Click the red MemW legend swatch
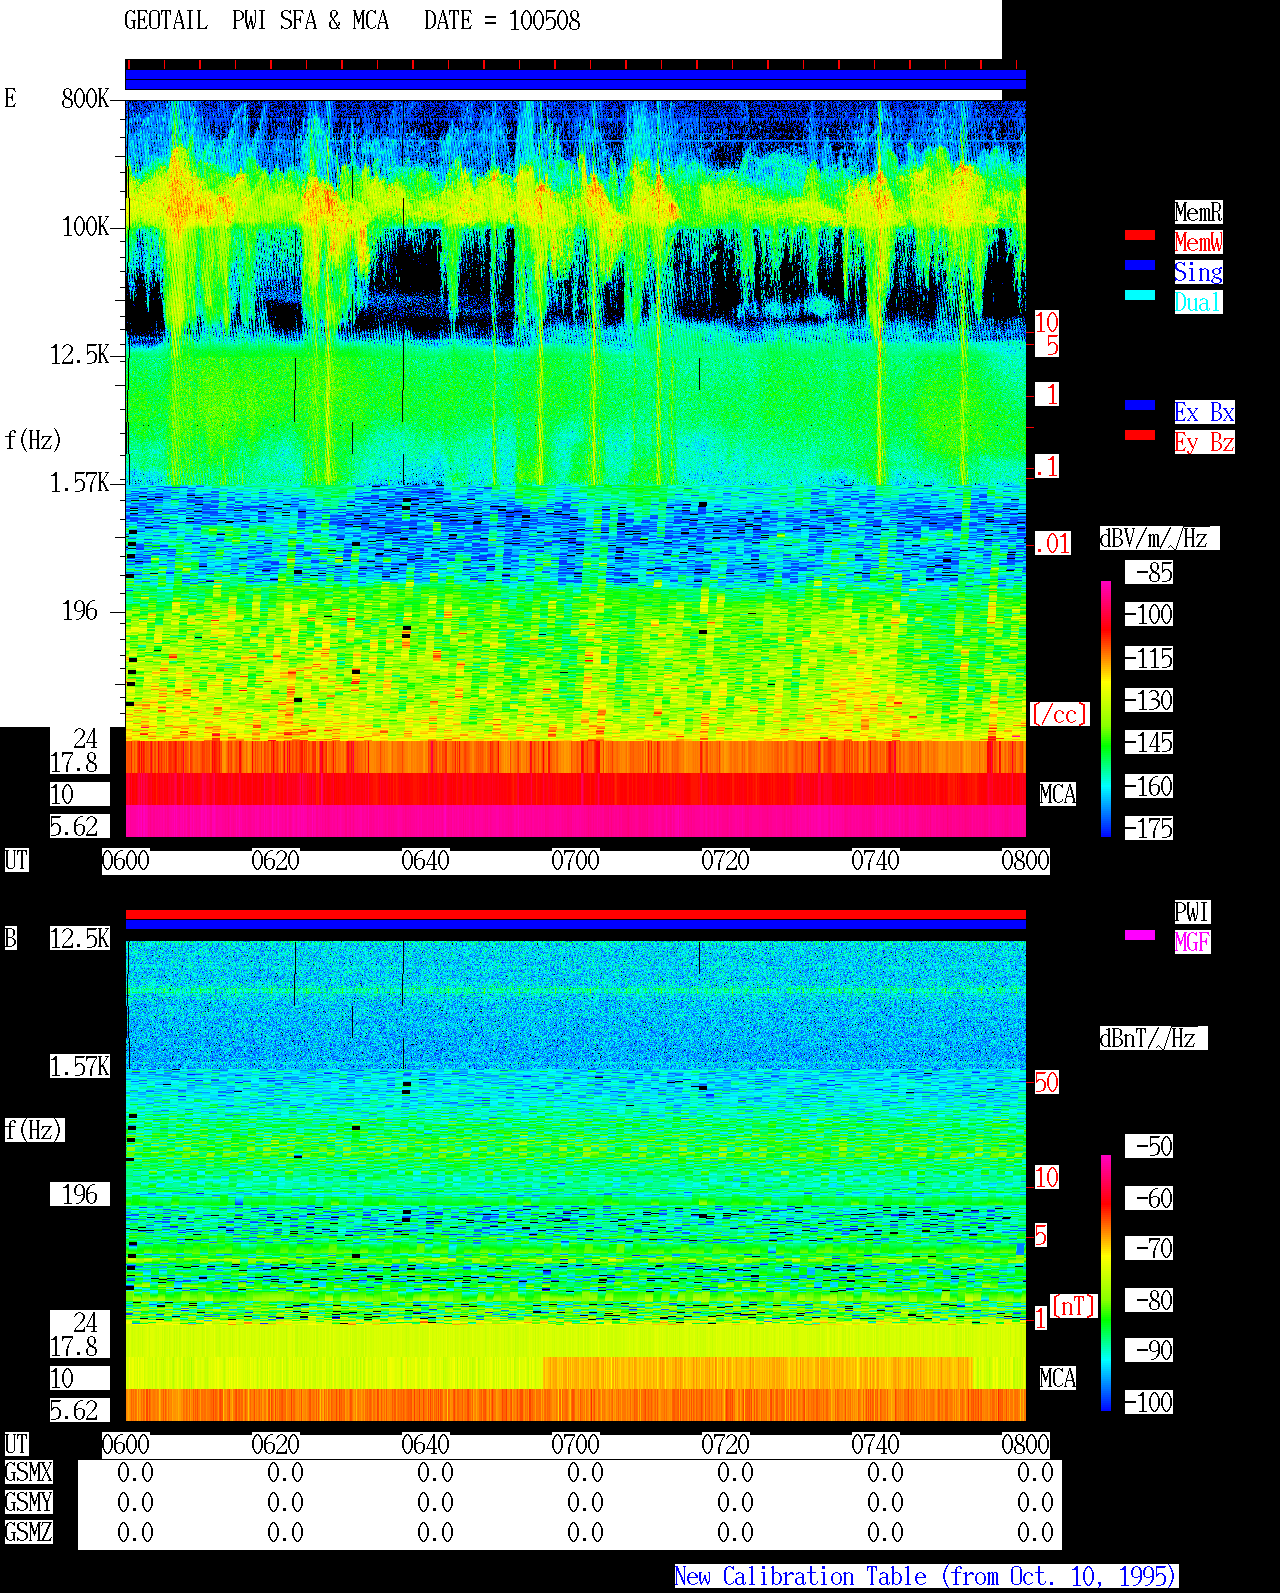The width and height of the screenshot is (1280, 1593). [x=1140, y=235]
